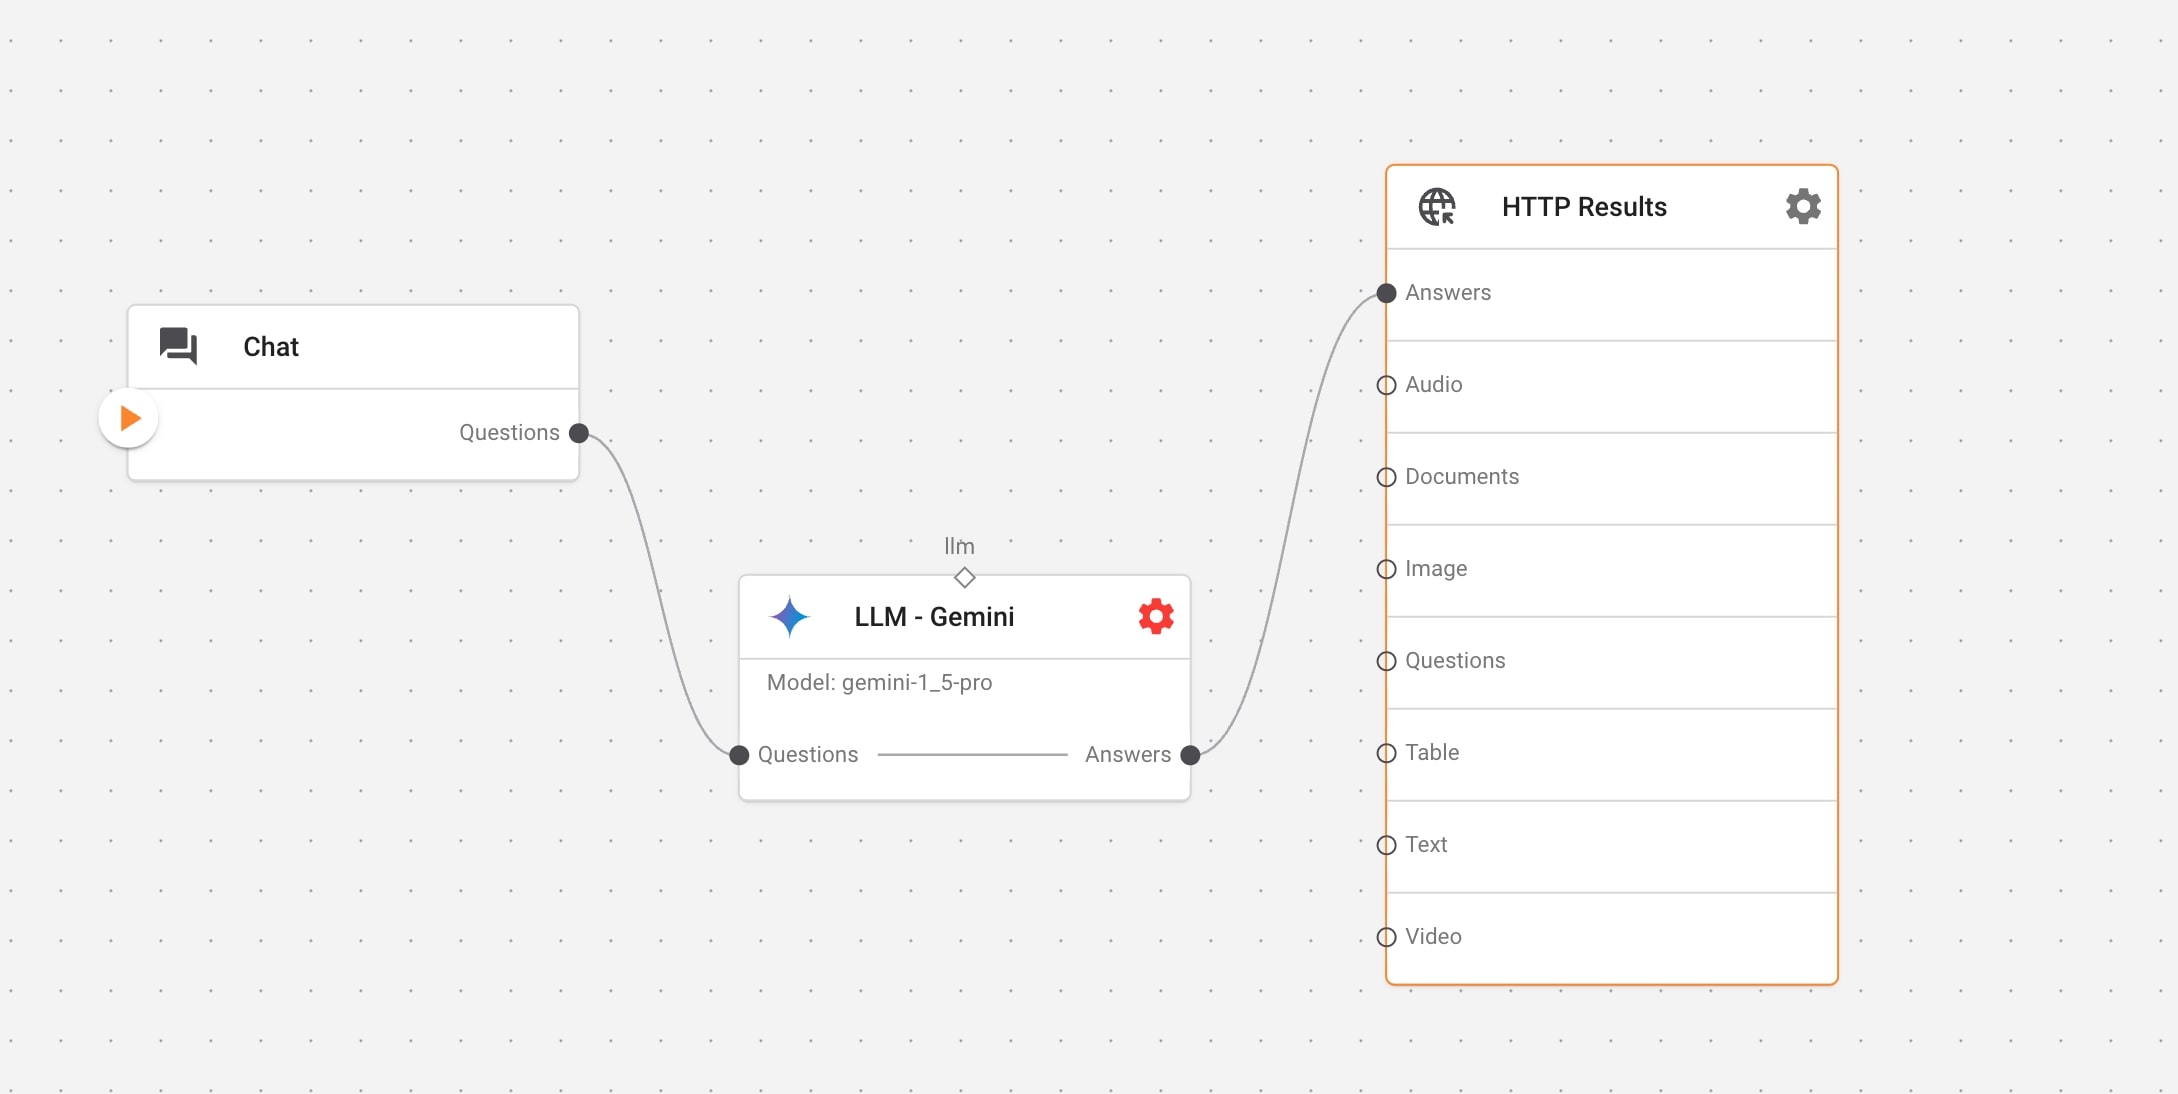Click the Table input port circle
Screen dimensions: 2178x1094
(x=1386, y=753)
